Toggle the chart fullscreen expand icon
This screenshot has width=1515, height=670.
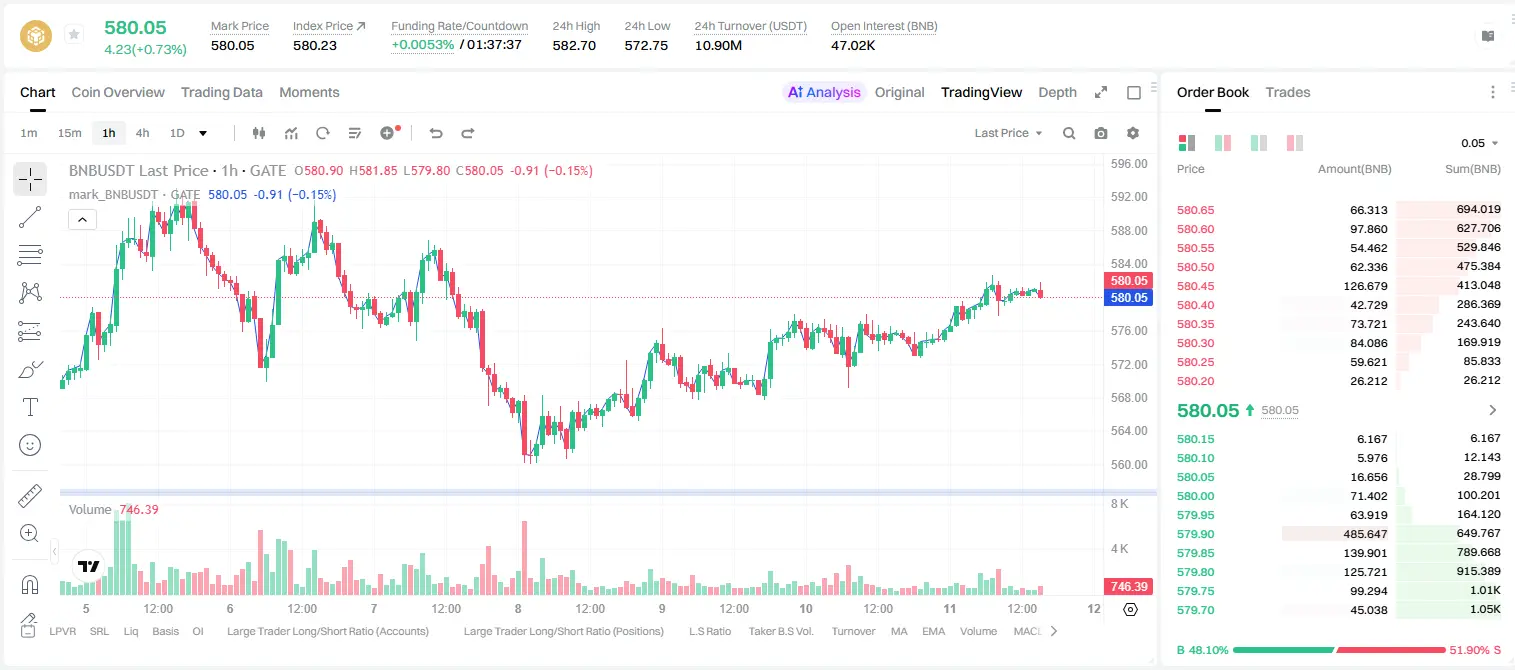point(1101,92)
